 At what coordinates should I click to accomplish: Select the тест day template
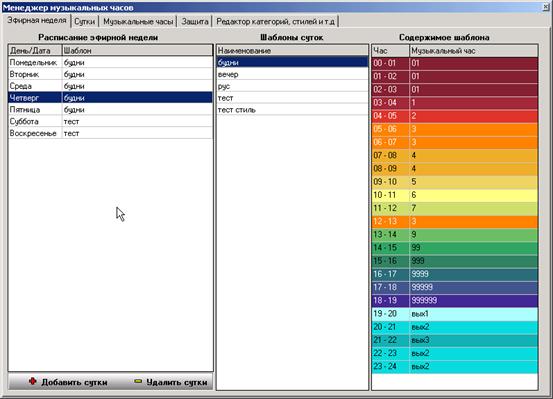tap(292, 98)
